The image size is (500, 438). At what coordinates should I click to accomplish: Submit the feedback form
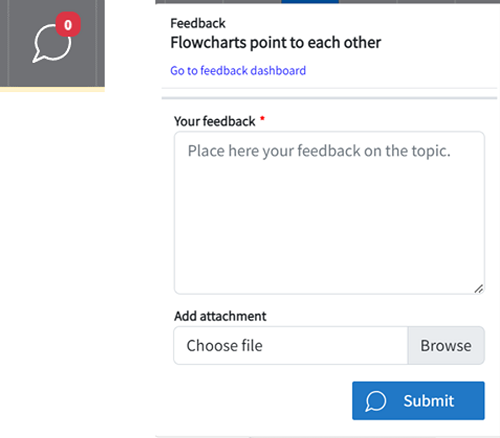(418, 401)
